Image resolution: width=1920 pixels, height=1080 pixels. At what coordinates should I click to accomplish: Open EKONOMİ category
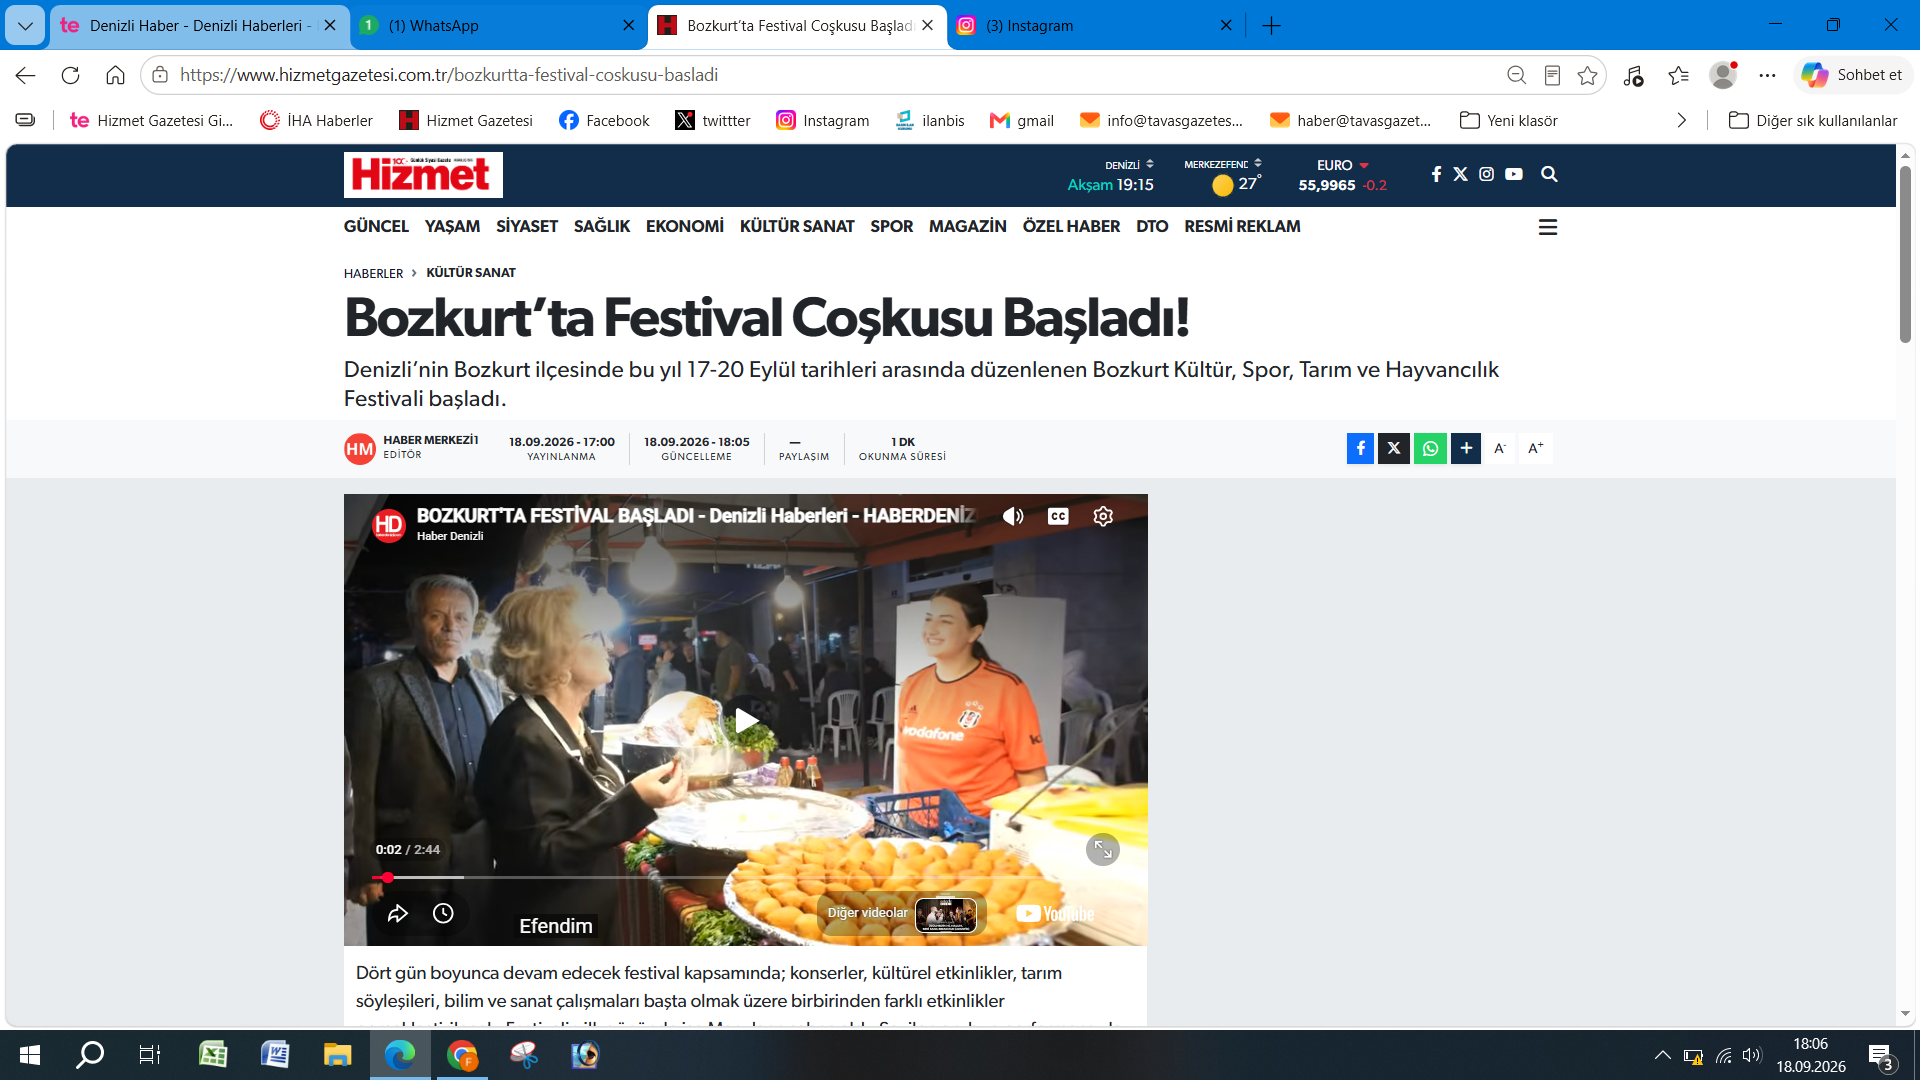[x=685, y=226]
